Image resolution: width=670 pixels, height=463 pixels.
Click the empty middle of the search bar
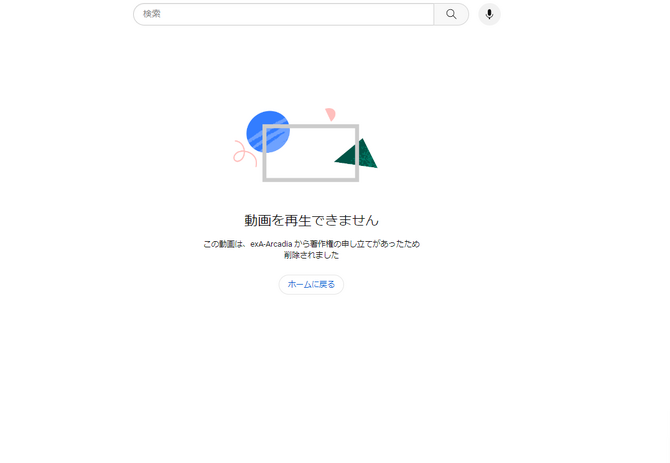[x=284, y=14]
